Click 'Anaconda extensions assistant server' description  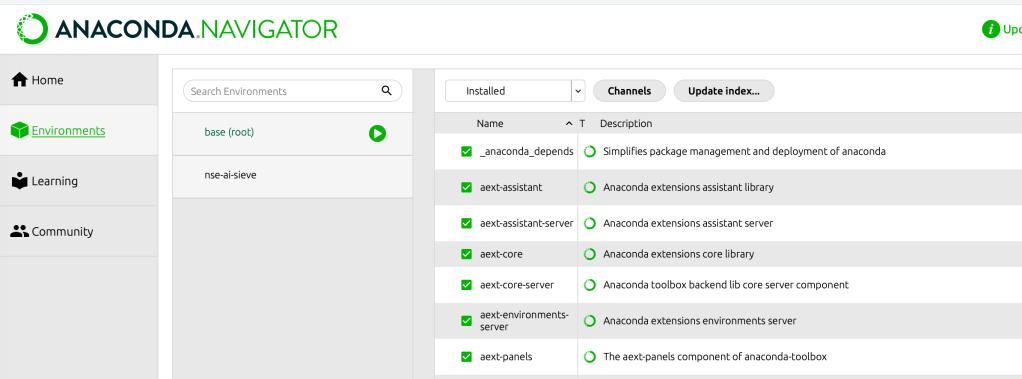pos(688,223)
